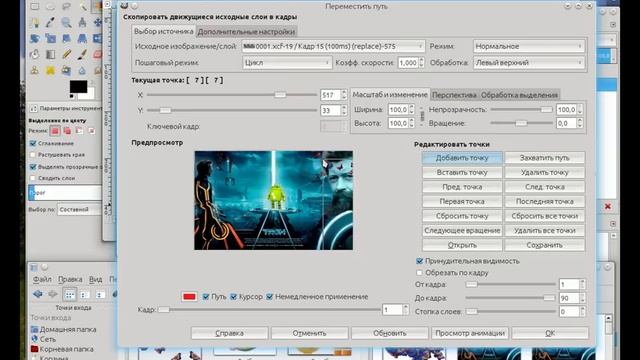Open the Режим Нормальное dropdown
640x360 pixels.
coord(529,47)
